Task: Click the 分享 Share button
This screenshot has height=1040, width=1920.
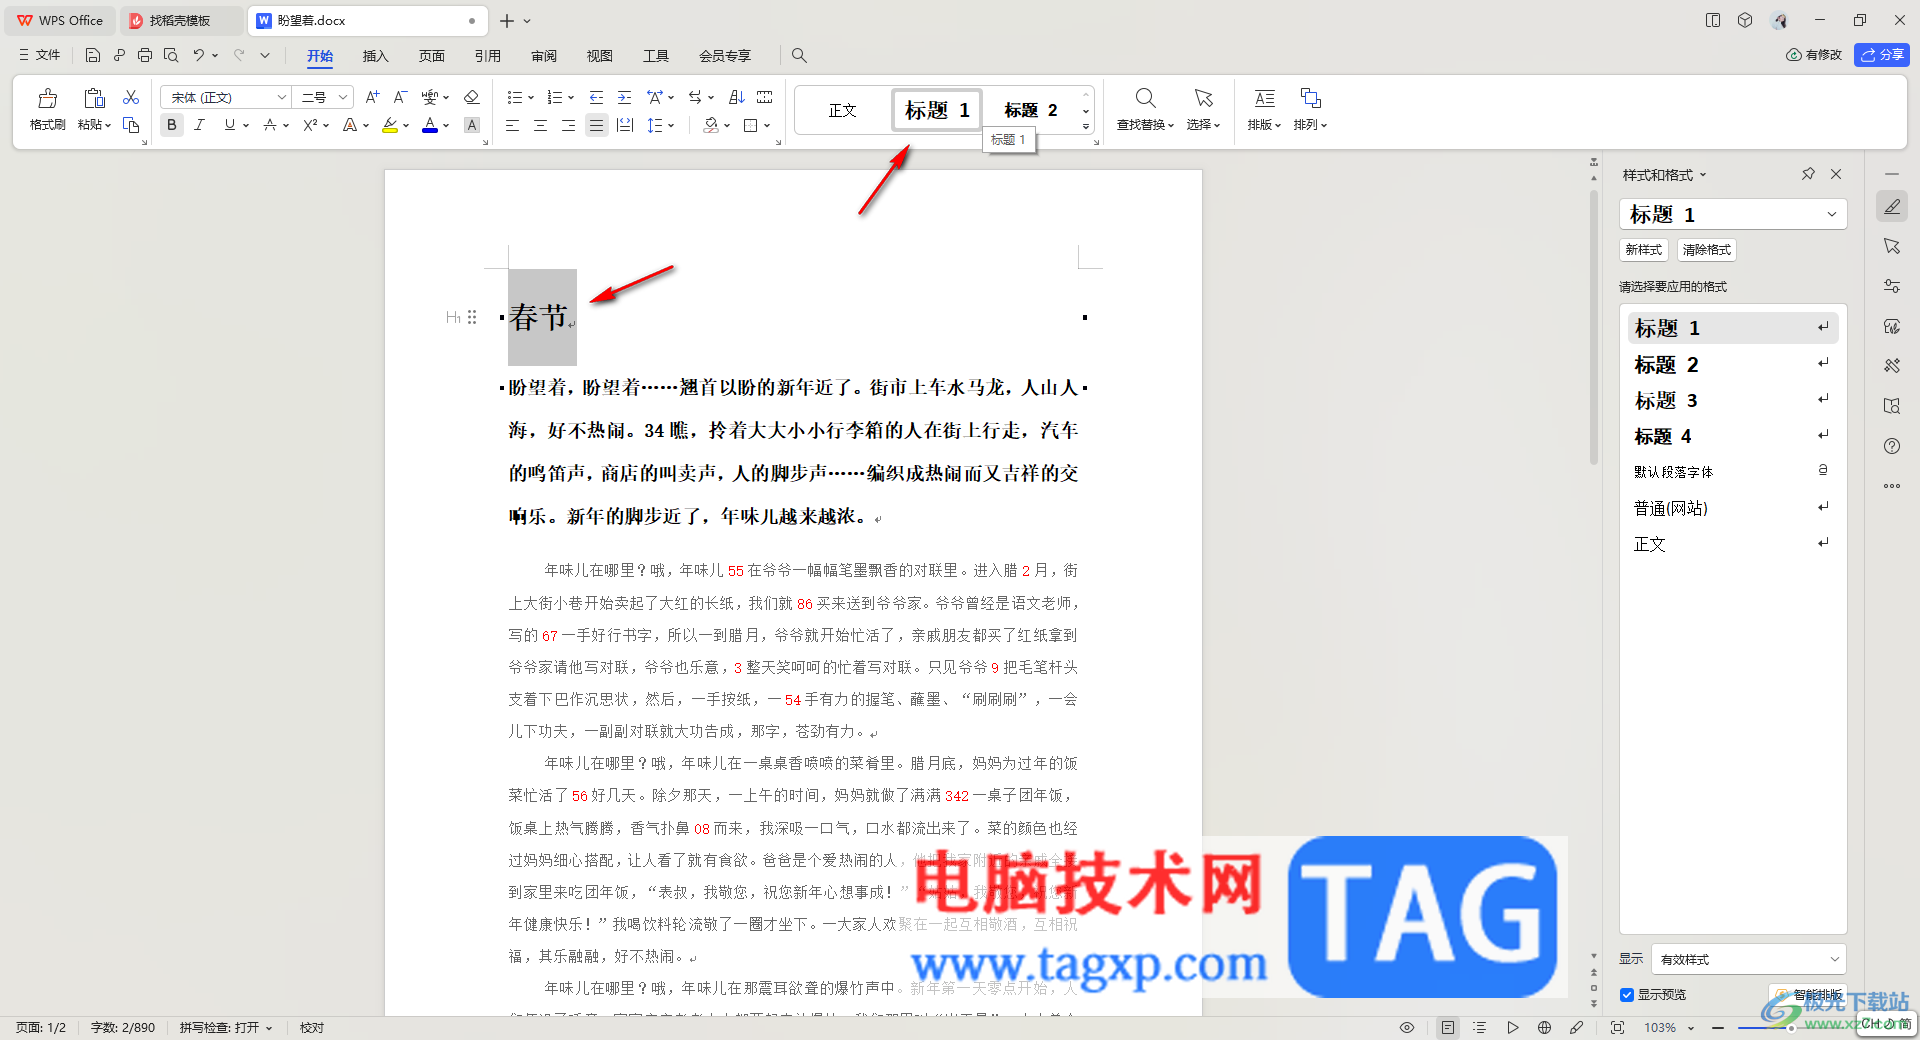Action: pos(1882,55)
